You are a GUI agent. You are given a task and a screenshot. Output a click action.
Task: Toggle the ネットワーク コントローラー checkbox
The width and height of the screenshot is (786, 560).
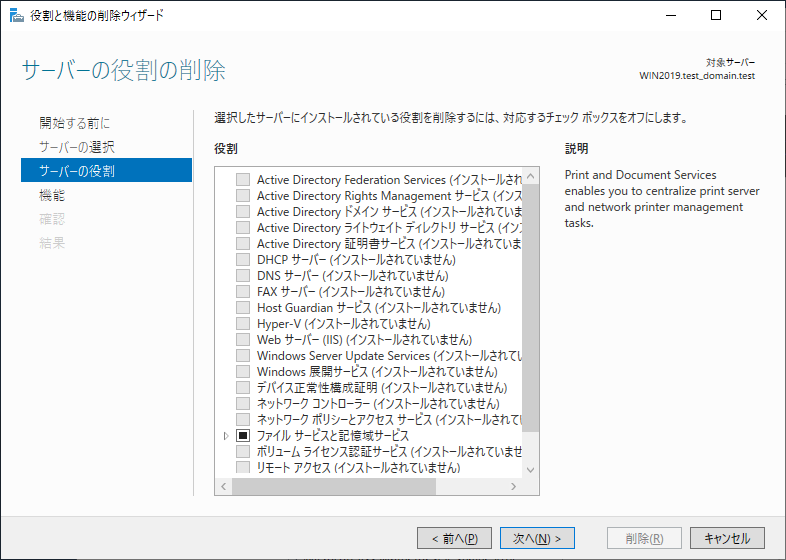tap(243, 404)
